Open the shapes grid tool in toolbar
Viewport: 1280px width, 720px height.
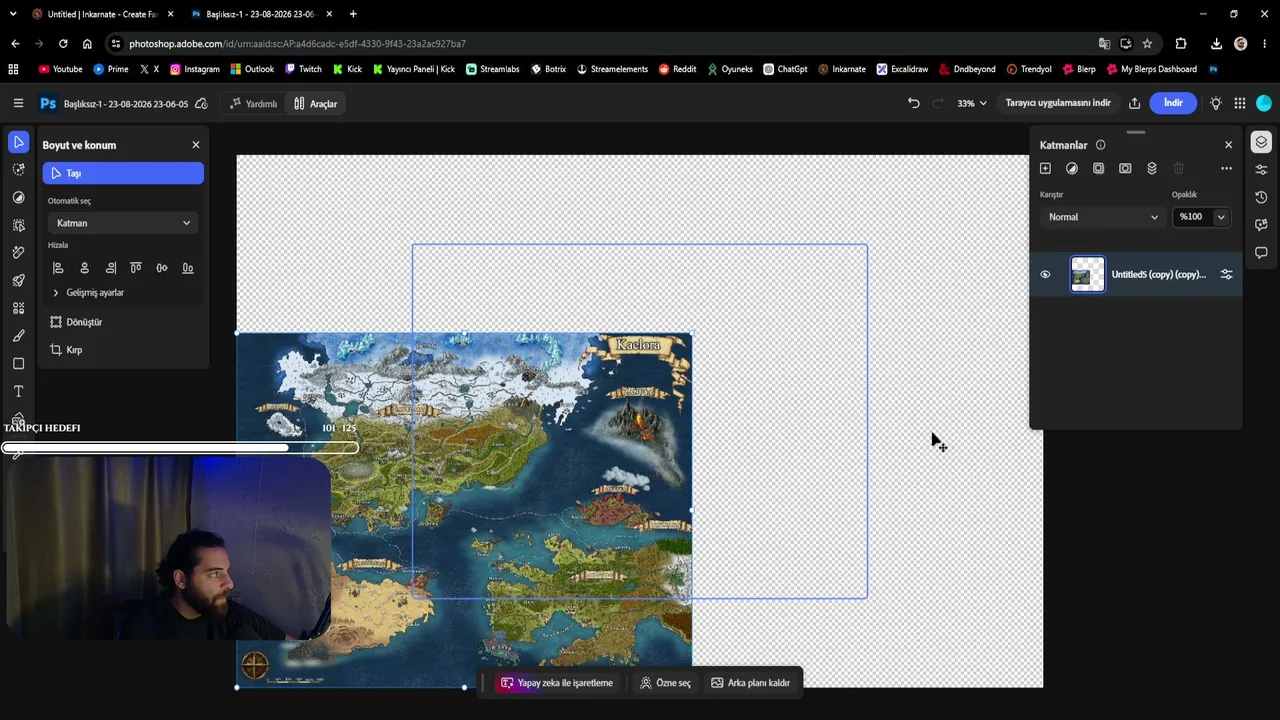point(18,308)
